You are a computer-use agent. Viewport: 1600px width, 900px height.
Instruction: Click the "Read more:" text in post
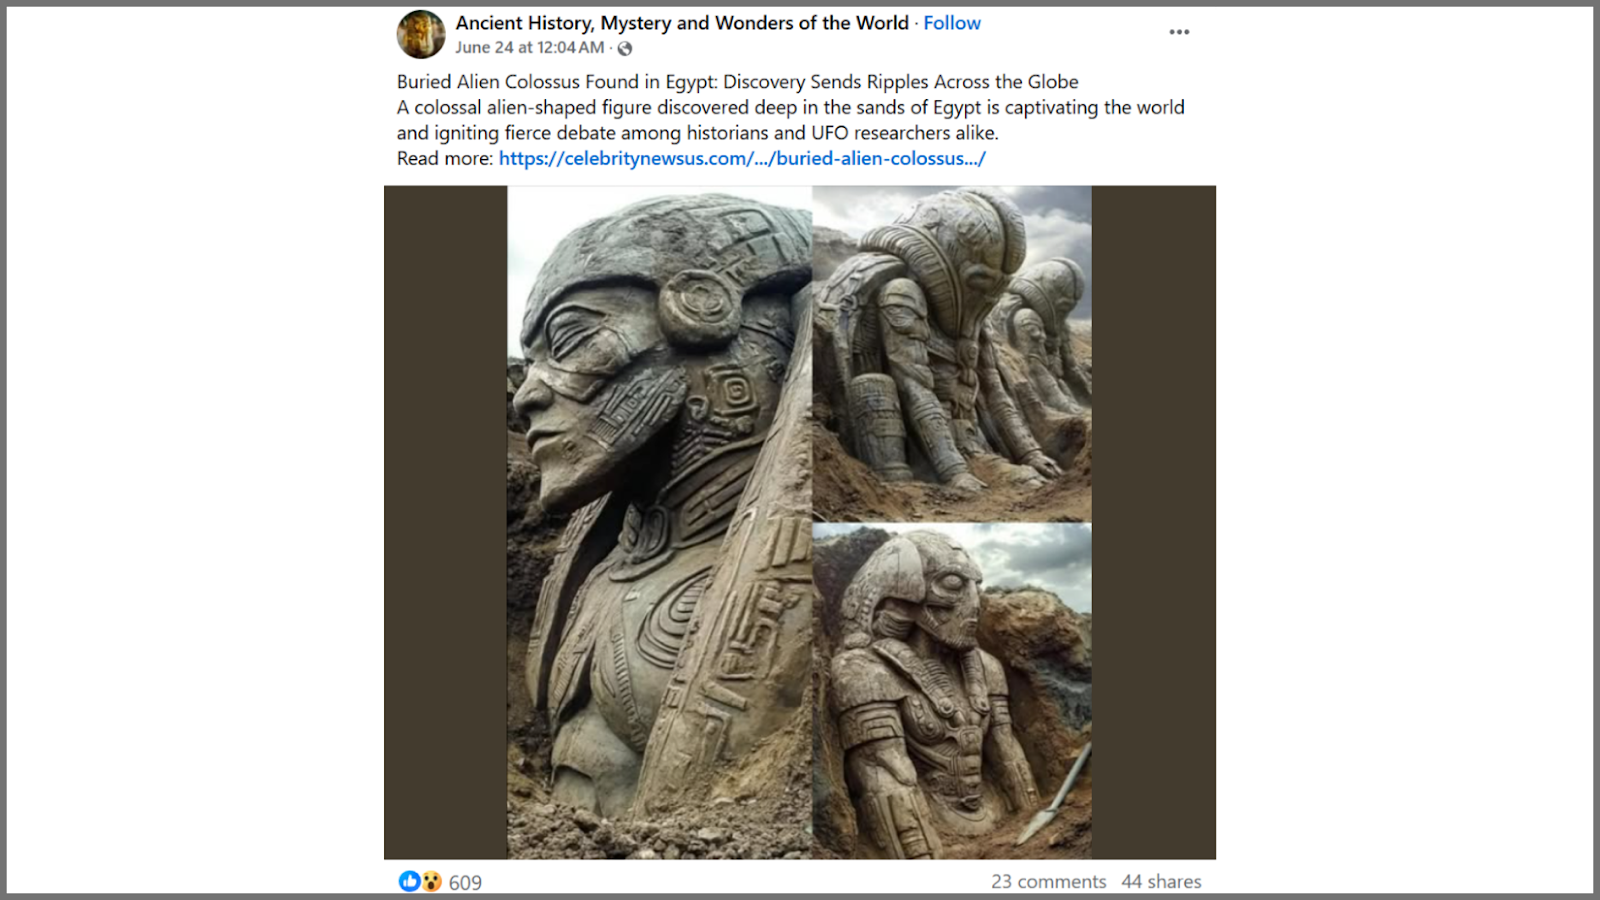pyautogui.click(x=445, y=158)
